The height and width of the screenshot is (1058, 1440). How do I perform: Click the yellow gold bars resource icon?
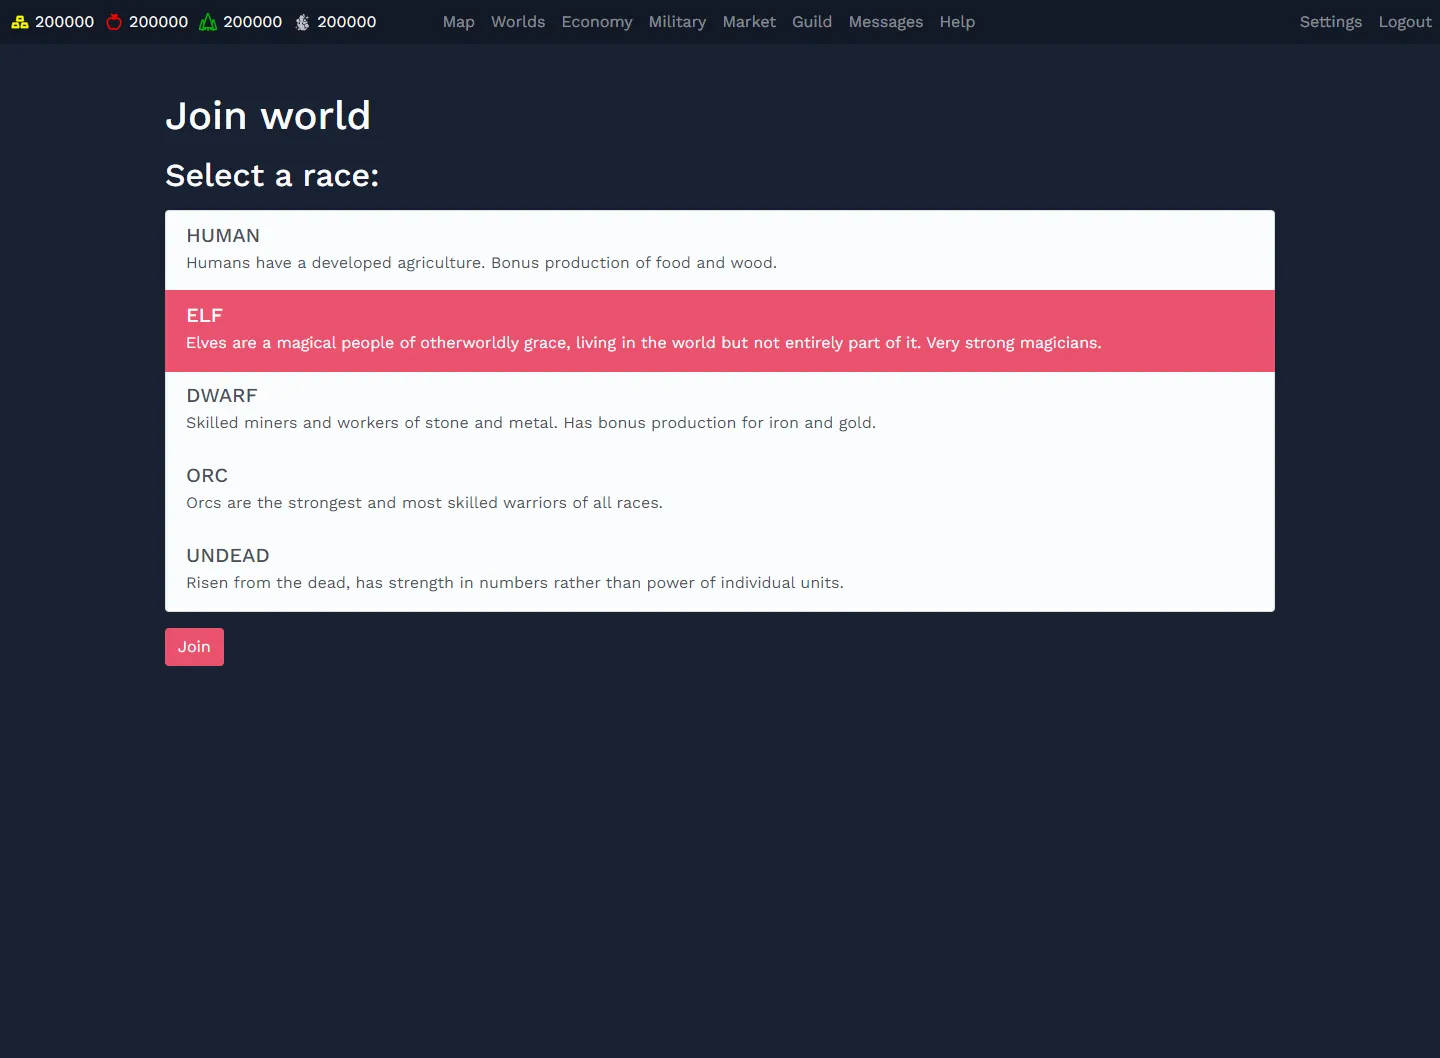(20, 22)
